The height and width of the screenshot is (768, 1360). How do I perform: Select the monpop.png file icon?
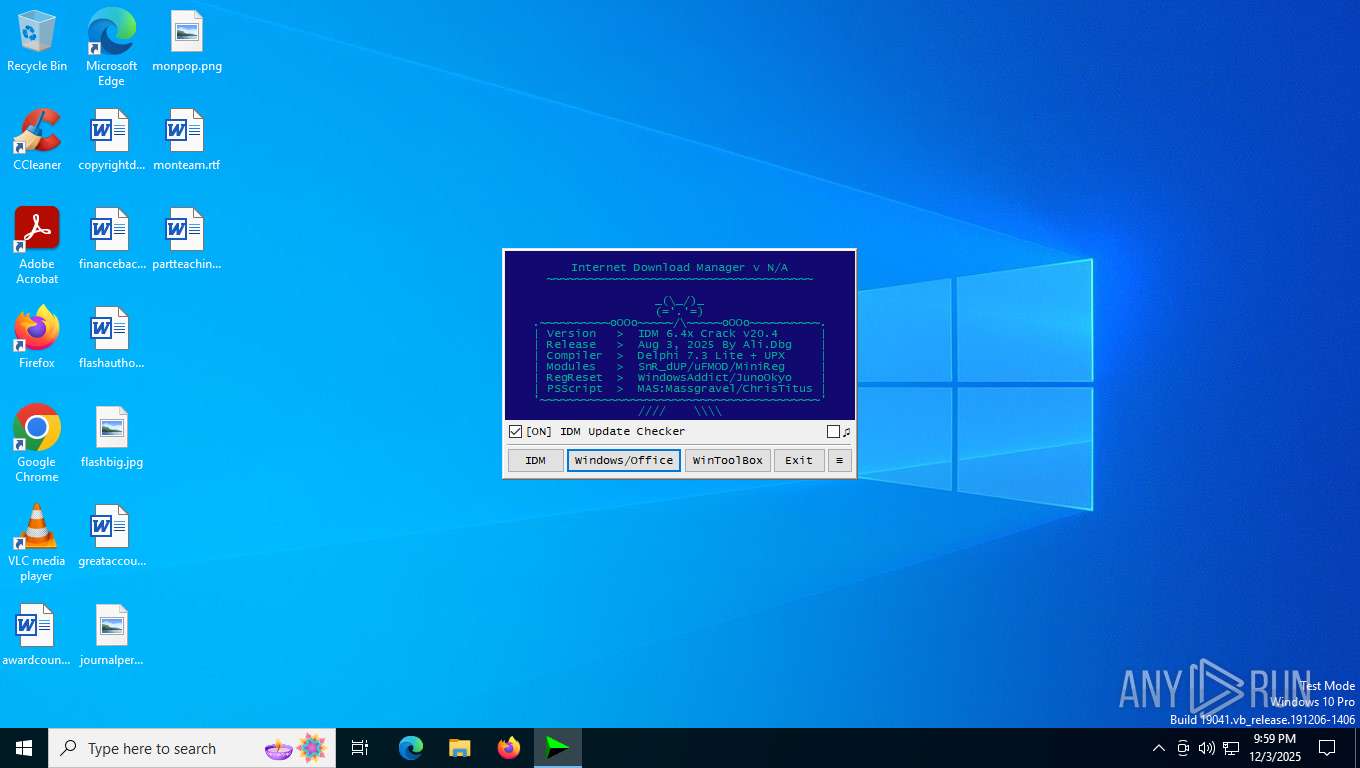click(187, 40)
